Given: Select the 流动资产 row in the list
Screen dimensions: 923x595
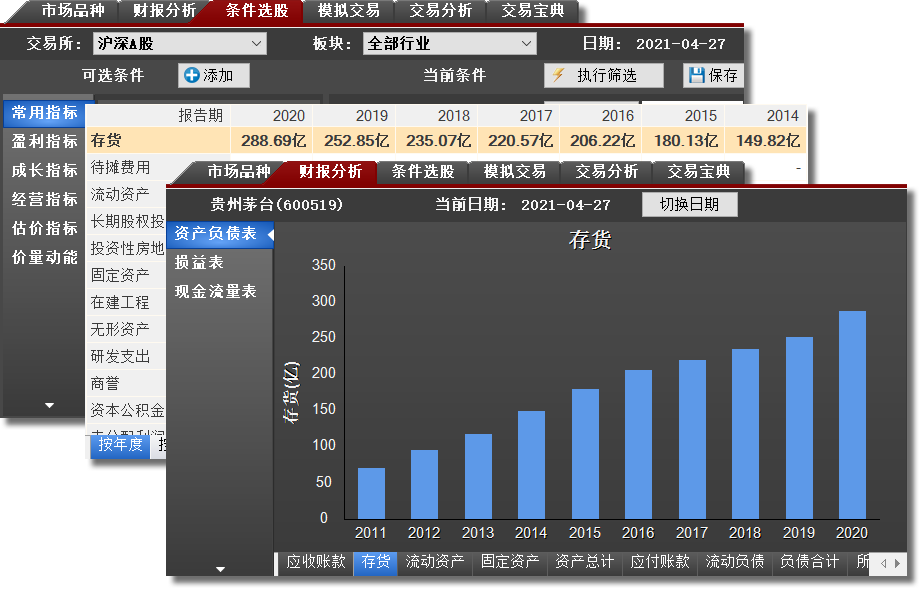Looking at the screenshot, I should pos(127,195).
